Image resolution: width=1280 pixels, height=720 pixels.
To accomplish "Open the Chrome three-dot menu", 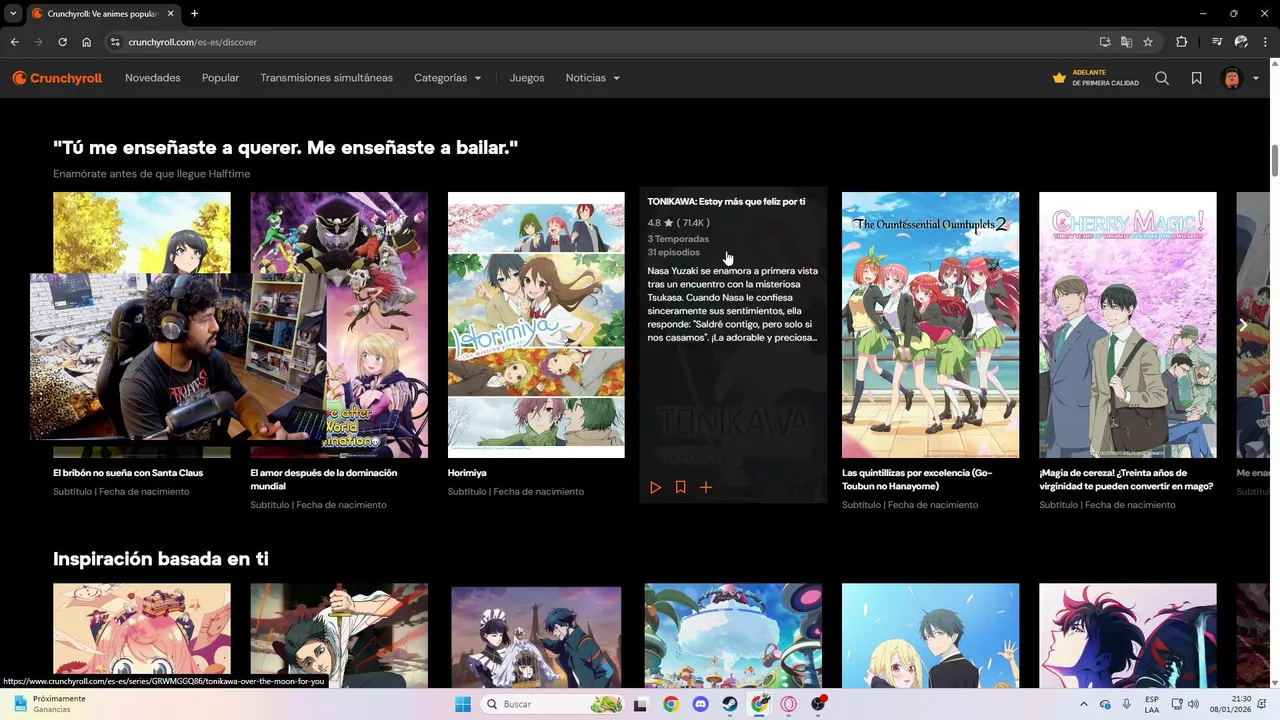I will [x=1265, y=42].
